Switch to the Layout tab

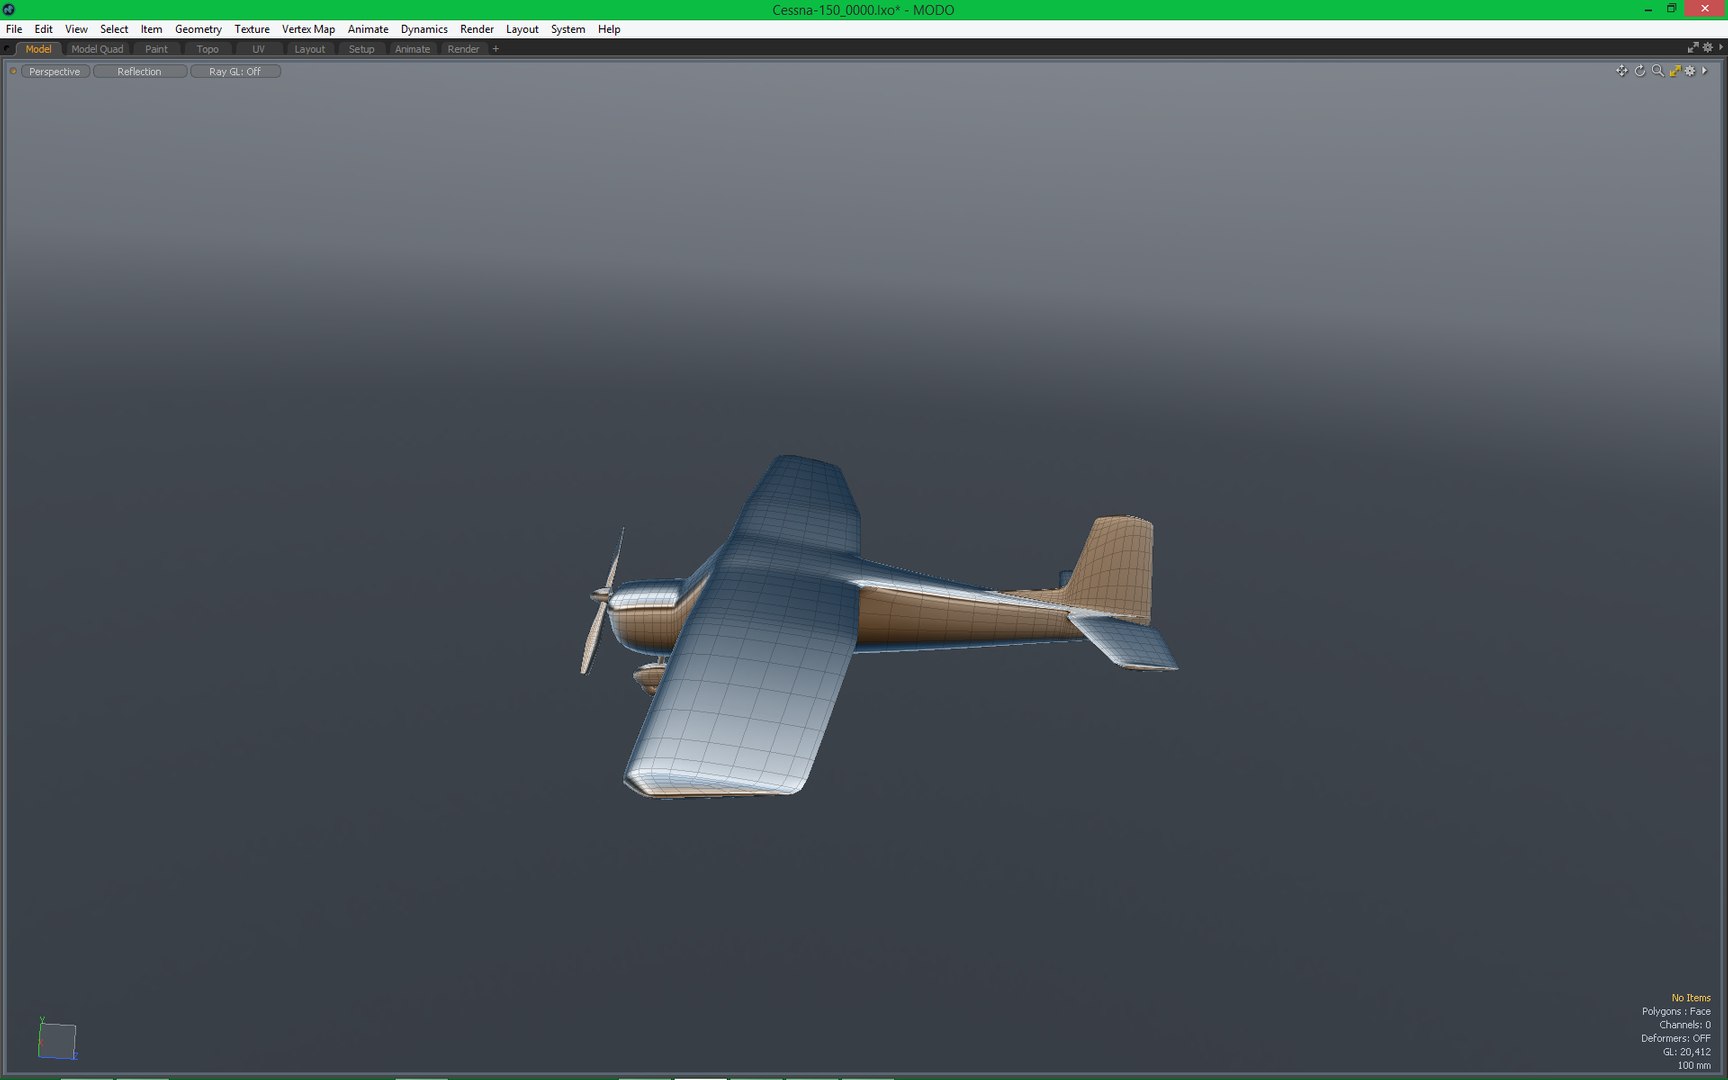pyautogui.click(x=309, y=49)
